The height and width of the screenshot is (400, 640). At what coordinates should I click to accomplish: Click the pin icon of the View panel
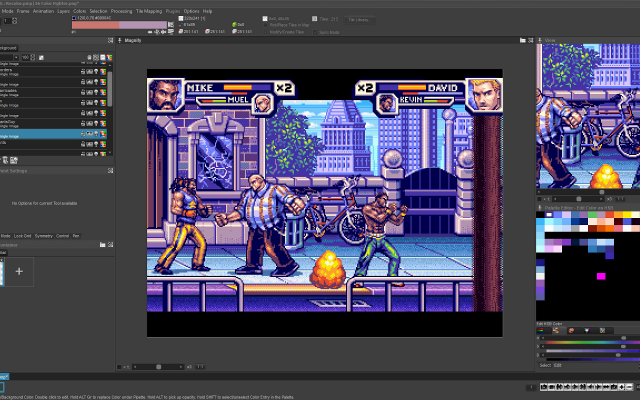pos(540,40)
